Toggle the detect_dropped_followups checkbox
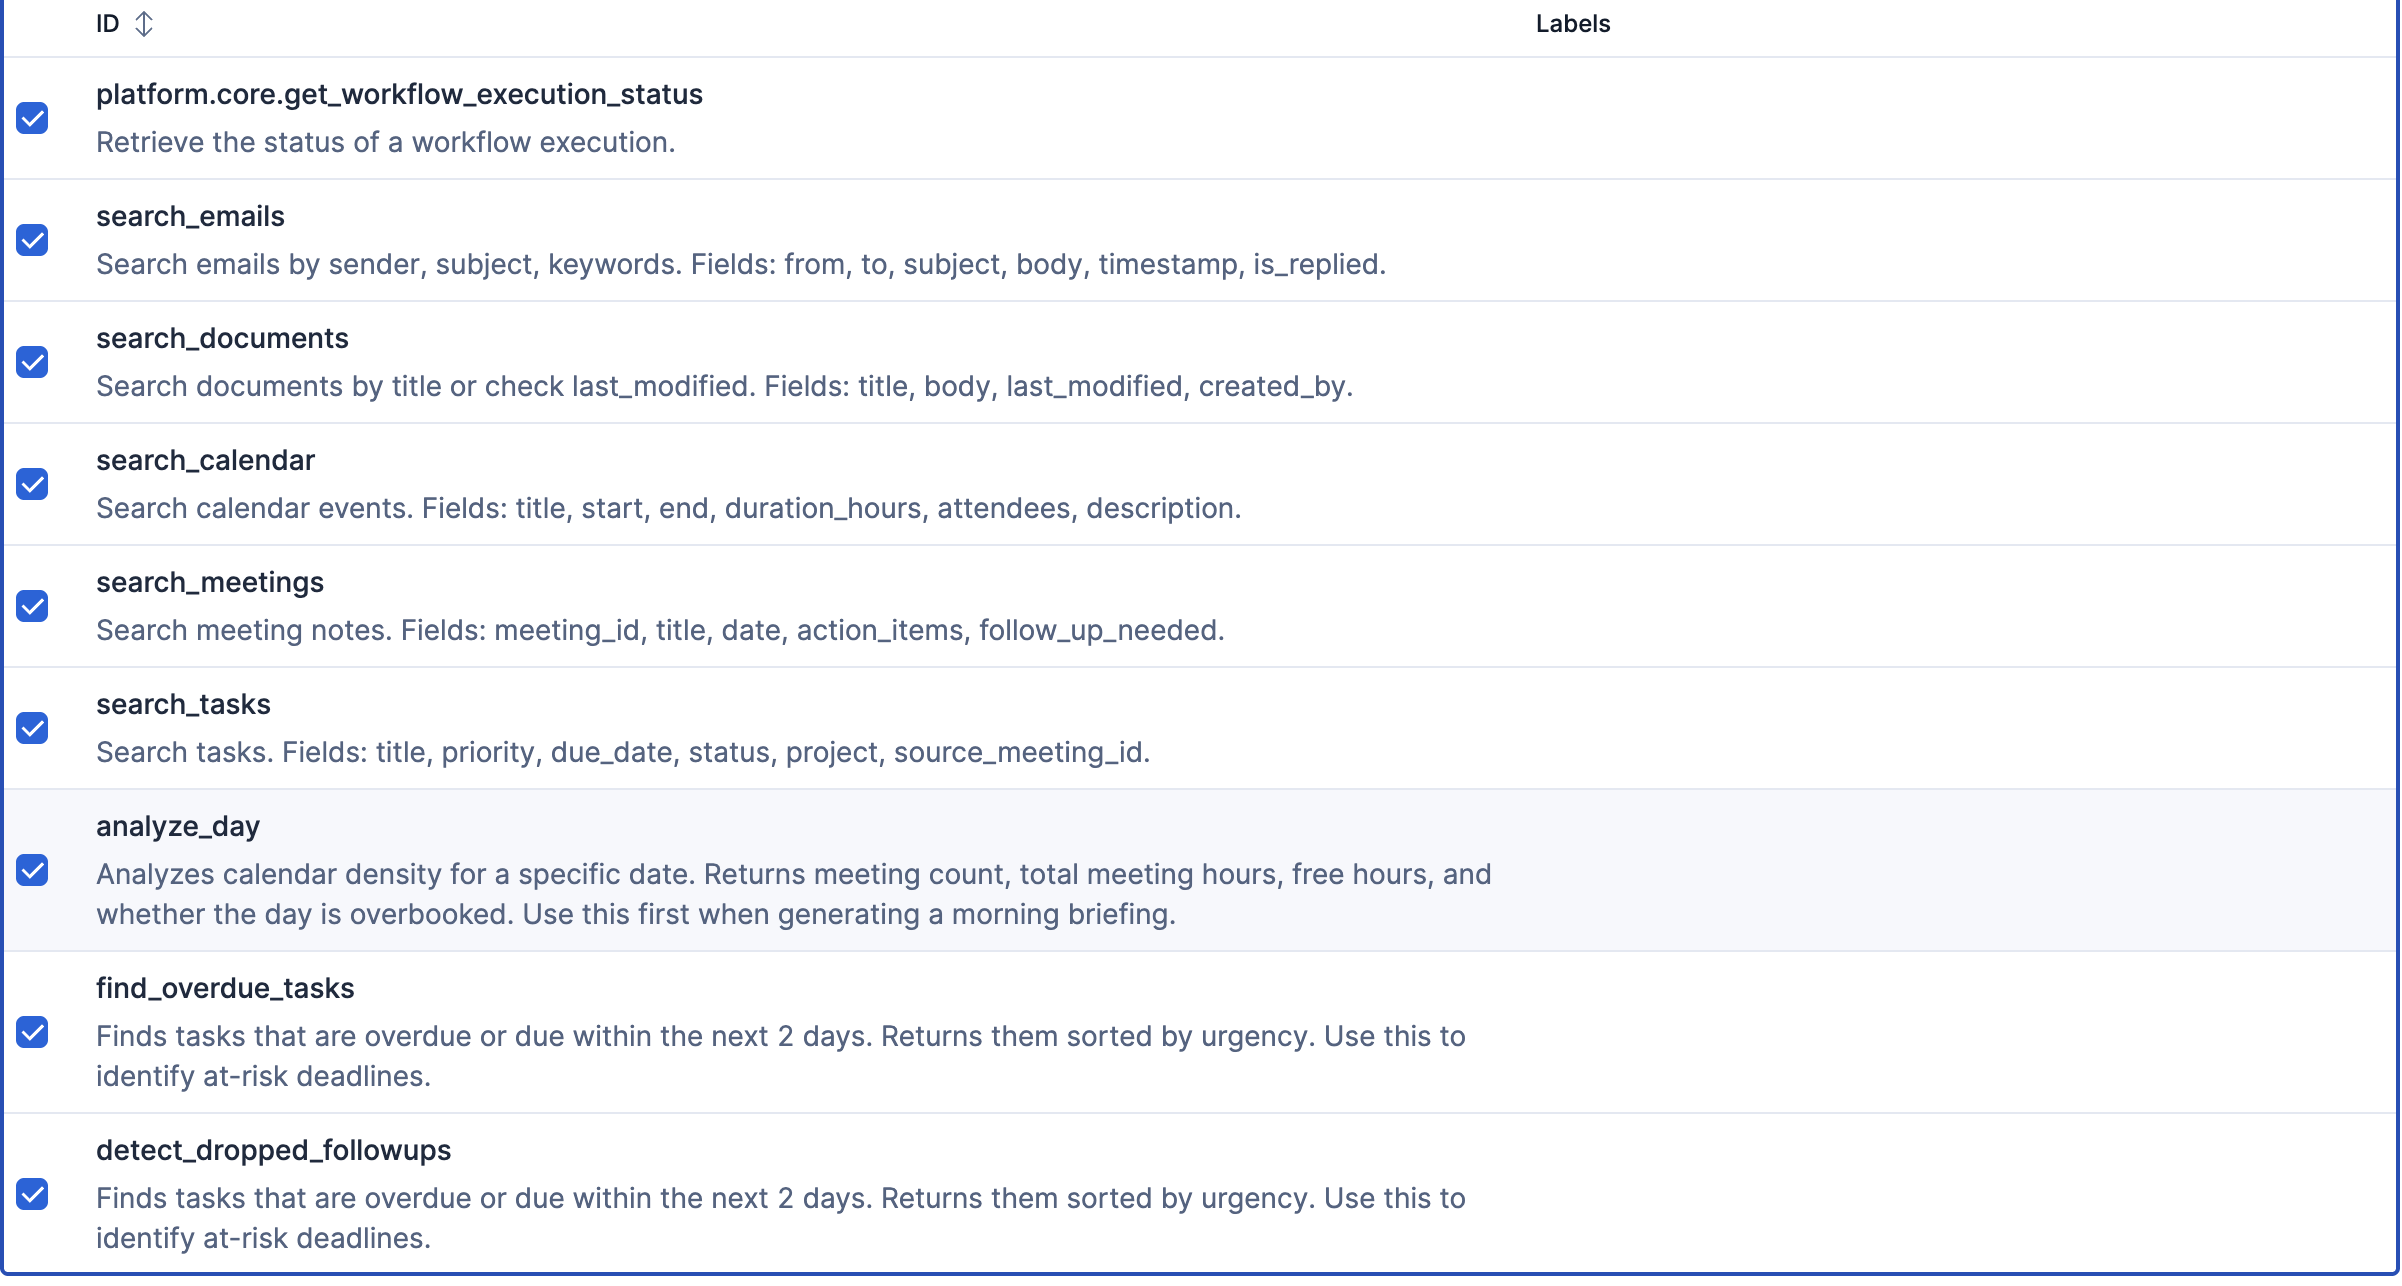Image resolution: width=2402 pixels, height=1286 pixels. coord(33,1194)
